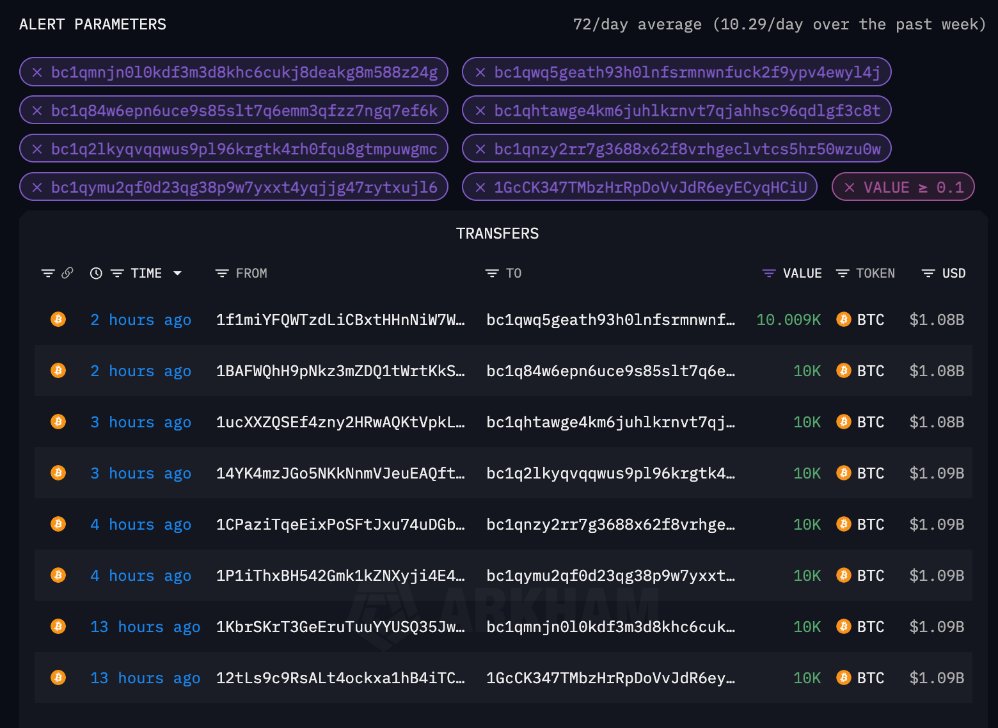Remove the VALUE ≥ 0.1 filter
The width and height of the screenshot is (998, 728).
[x=849, y=187]
